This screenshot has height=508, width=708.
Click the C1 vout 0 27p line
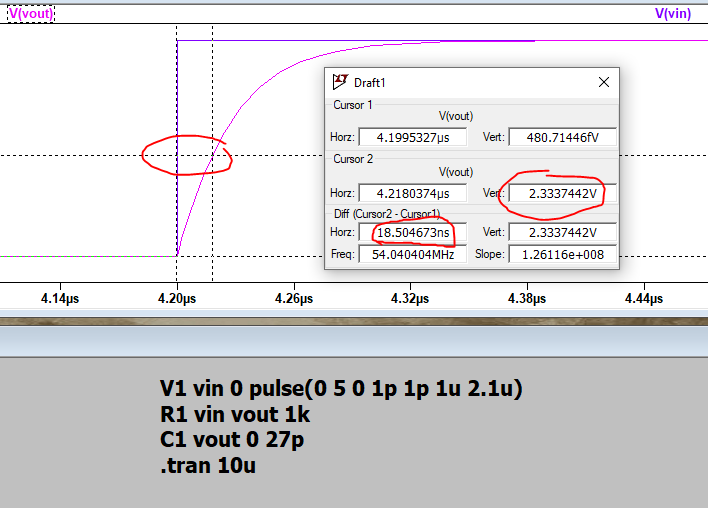(x=232, y=440)
